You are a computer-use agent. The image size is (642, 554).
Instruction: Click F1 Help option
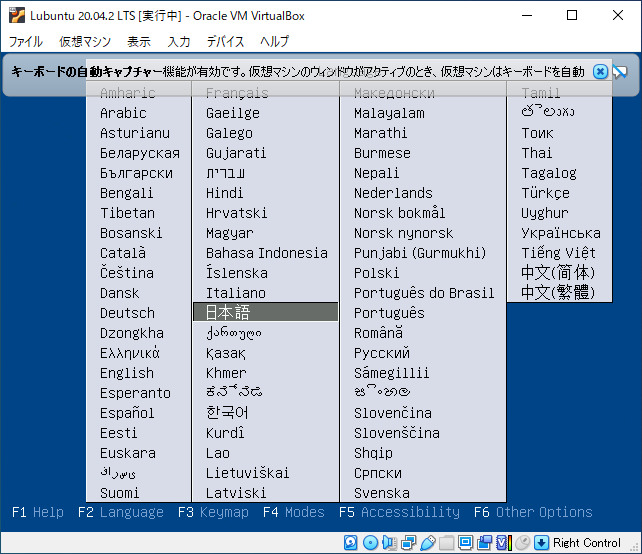click(38, 512)
